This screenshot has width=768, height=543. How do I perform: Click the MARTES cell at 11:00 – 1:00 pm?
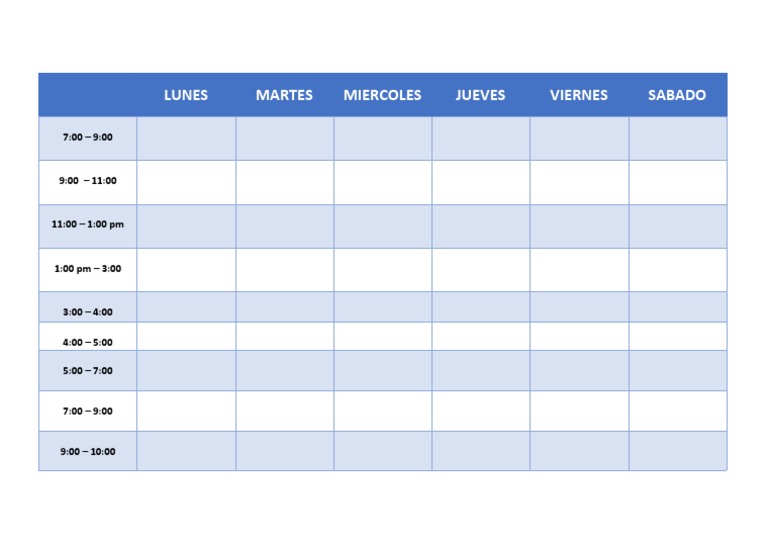pos(284,226)
